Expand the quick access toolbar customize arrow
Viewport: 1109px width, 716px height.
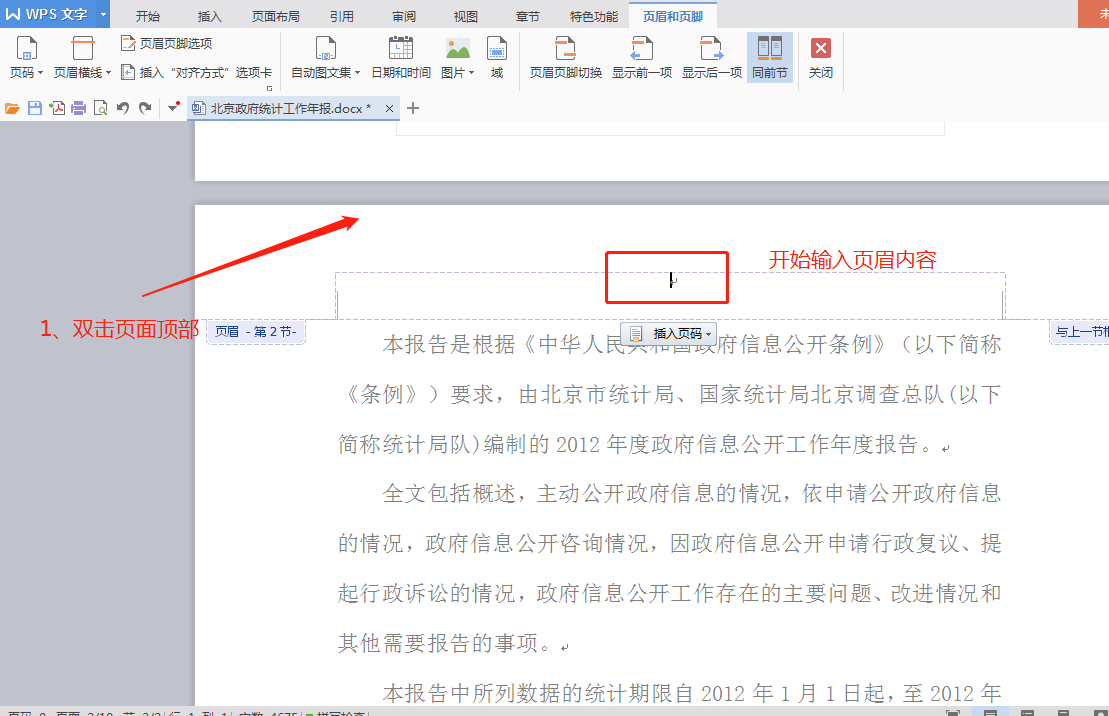click(x=173, y=108)
